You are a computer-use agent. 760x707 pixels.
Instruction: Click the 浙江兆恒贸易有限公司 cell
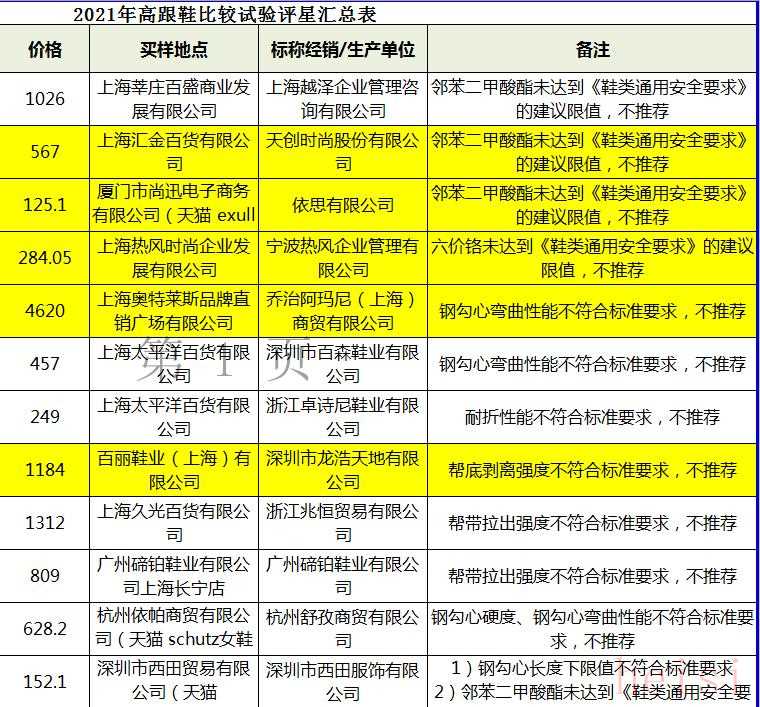tap(342, 523)
